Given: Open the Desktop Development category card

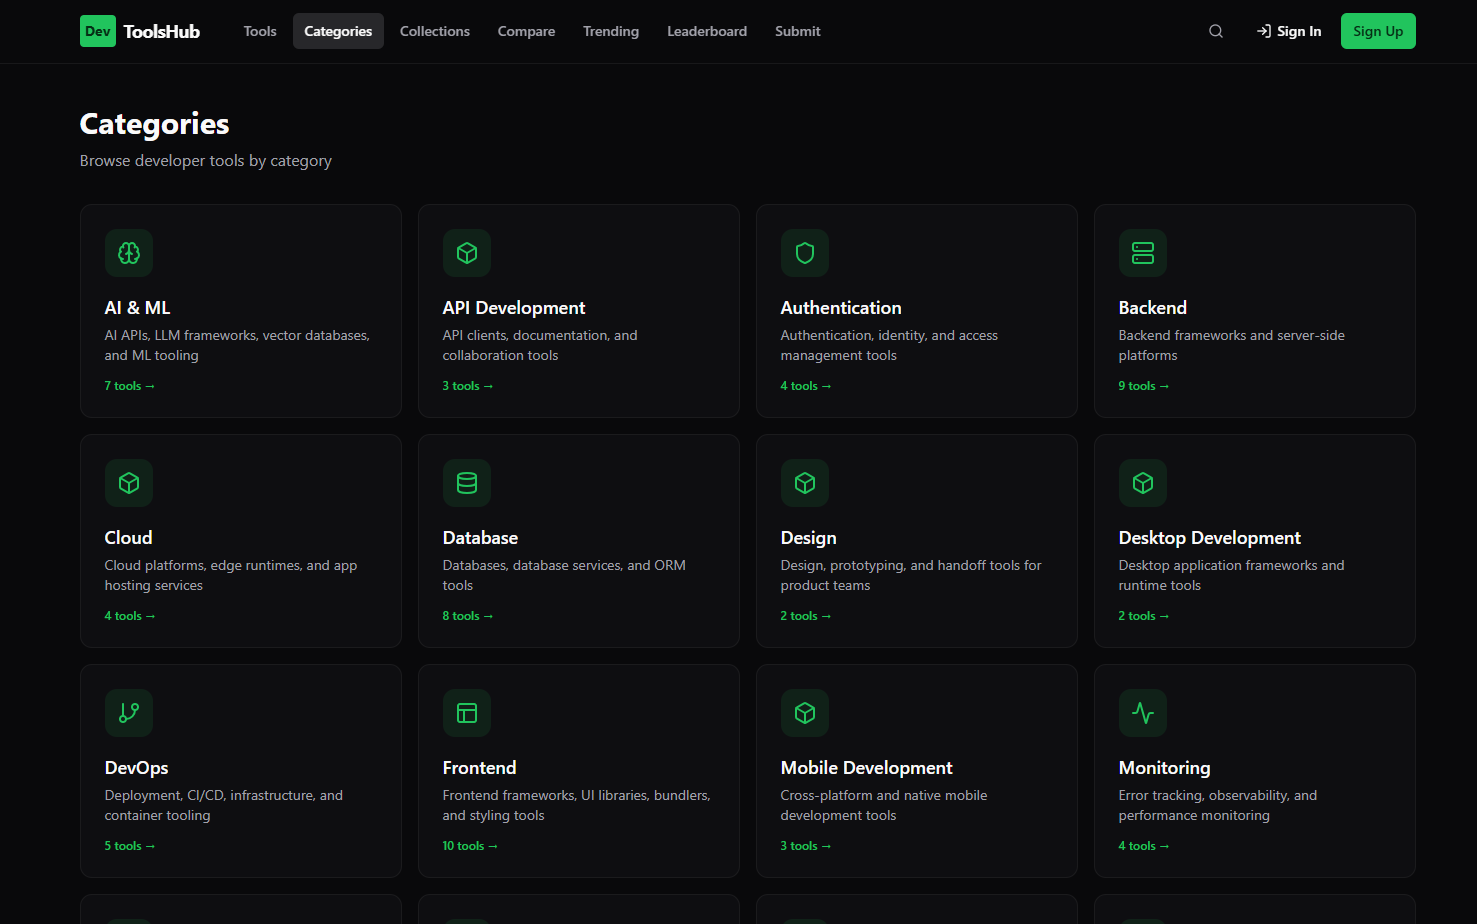Looking at the screenshot, I should [1254, 541].
